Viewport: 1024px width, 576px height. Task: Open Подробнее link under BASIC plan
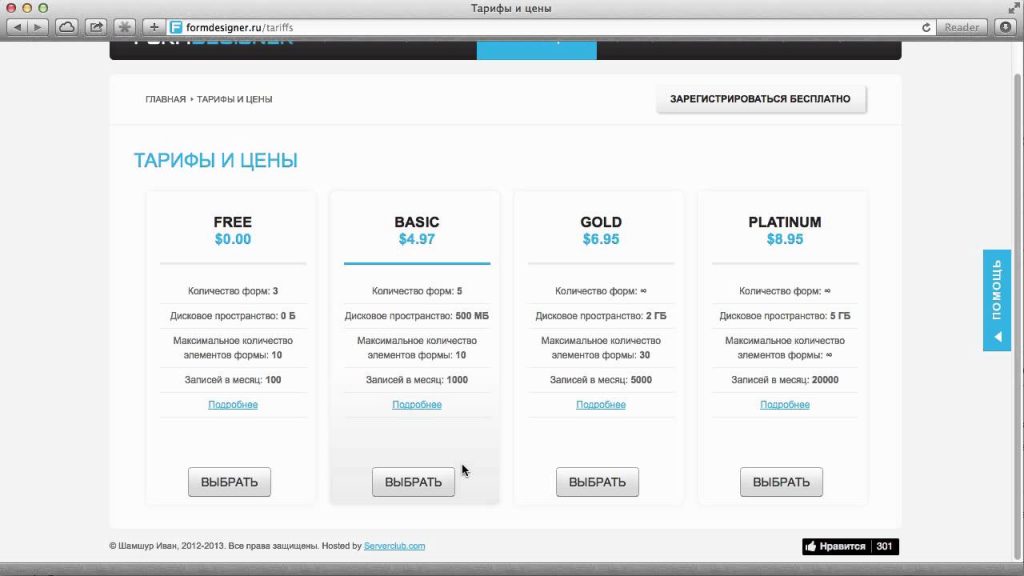[417, 405]
